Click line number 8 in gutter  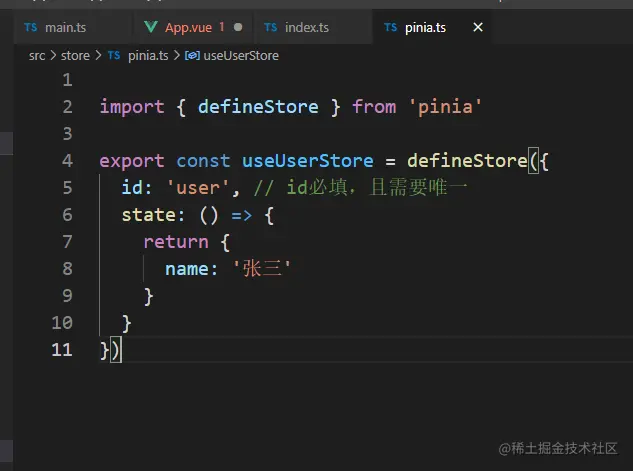[x=67, y=269]
